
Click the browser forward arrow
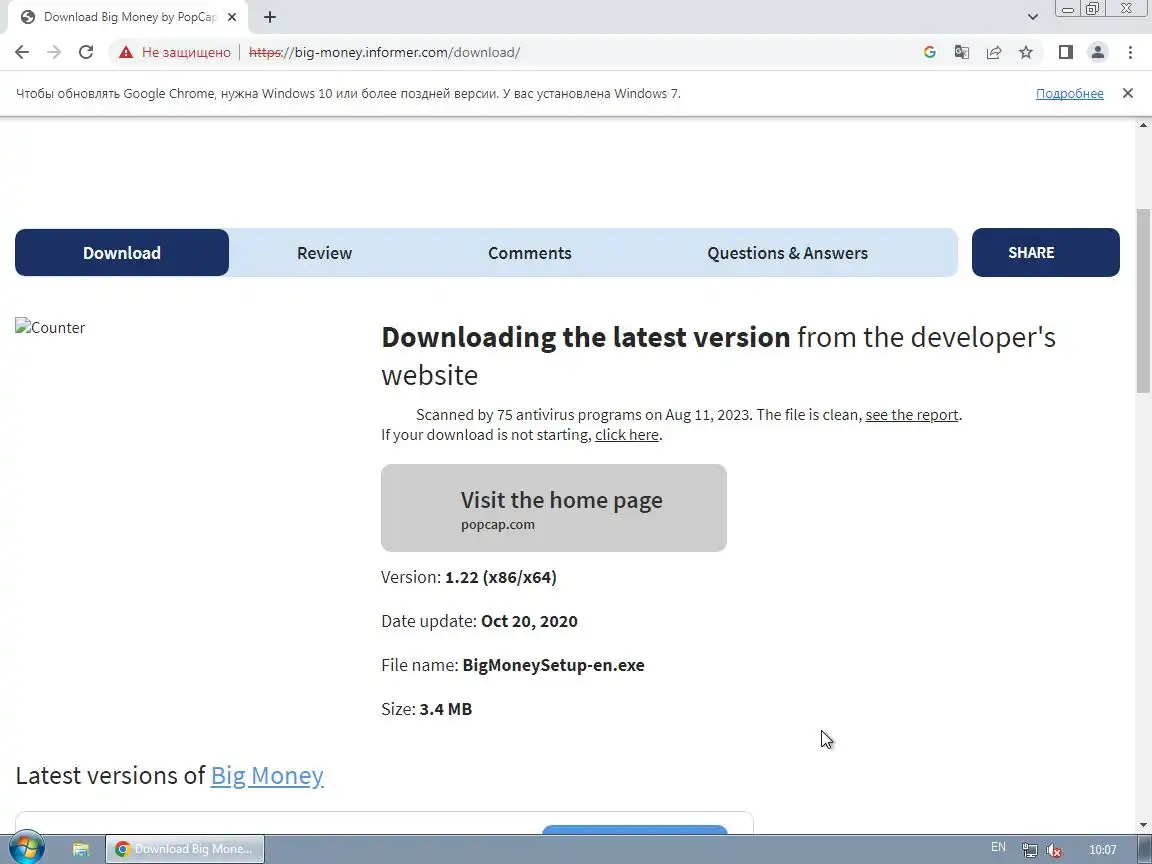click(54, 52)
